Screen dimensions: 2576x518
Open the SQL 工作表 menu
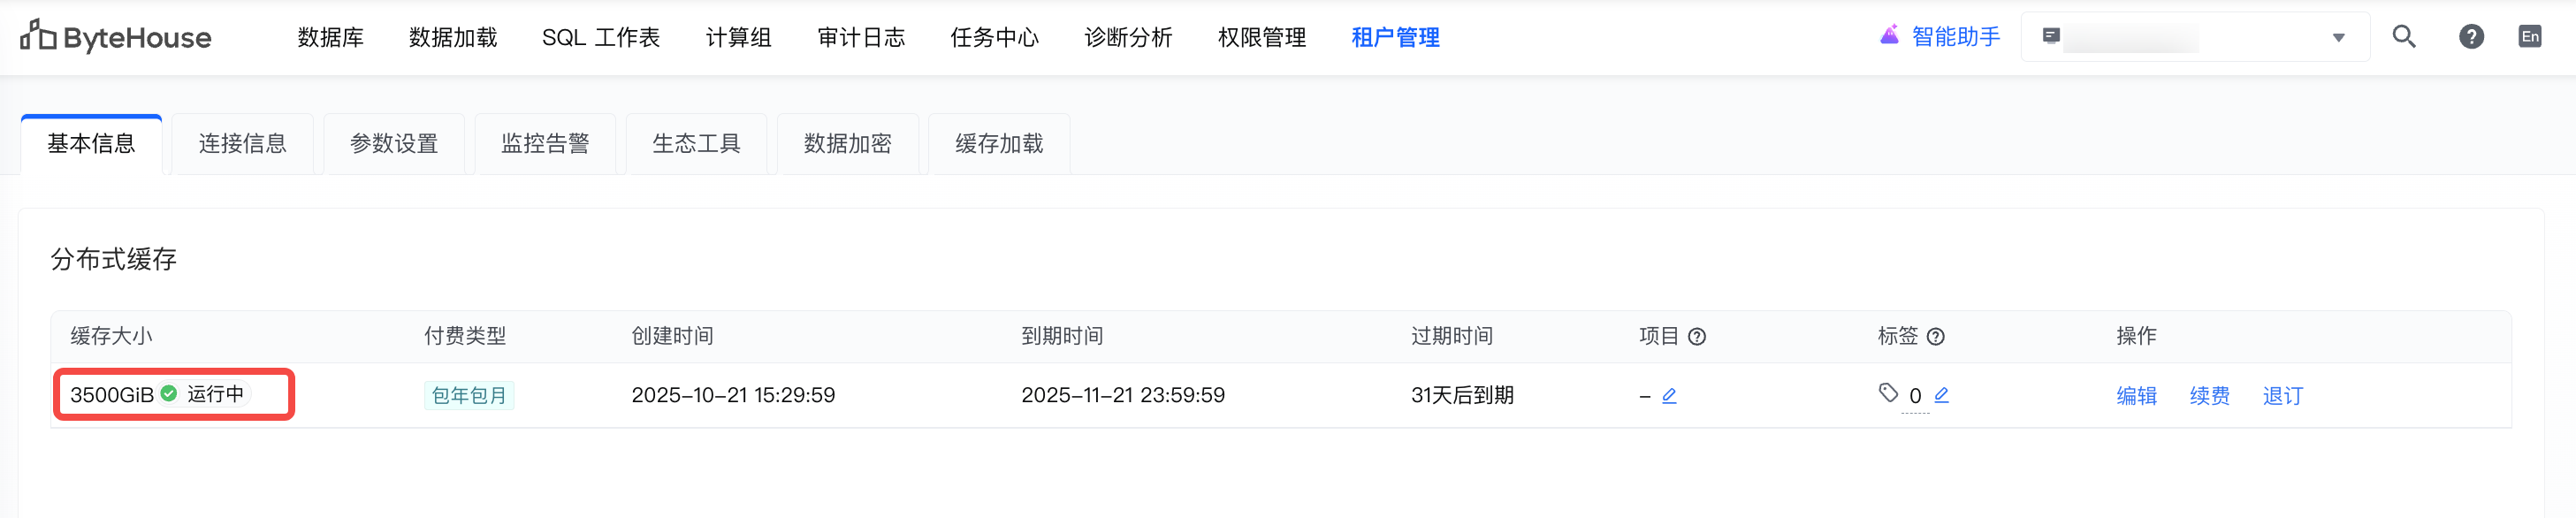point(601,38)
